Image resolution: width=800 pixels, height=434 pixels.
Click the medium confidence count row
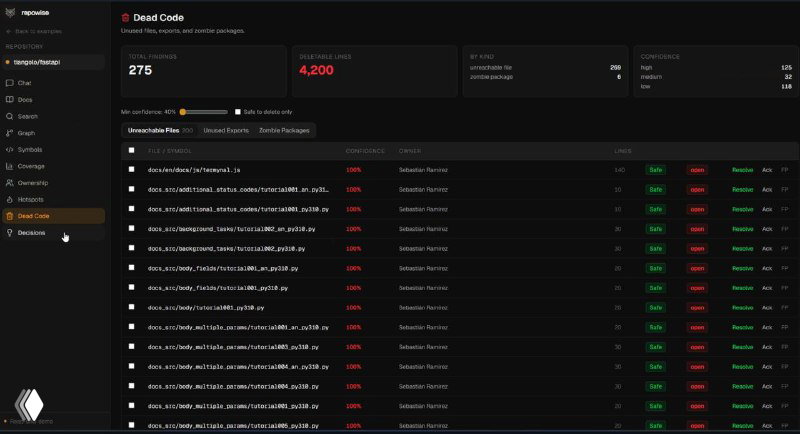click(716, 77)
